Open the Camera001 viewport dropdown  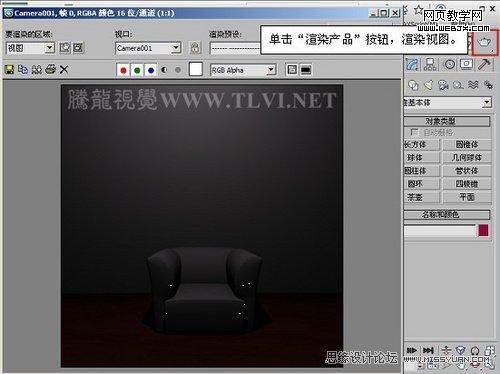tap(148, 48)
